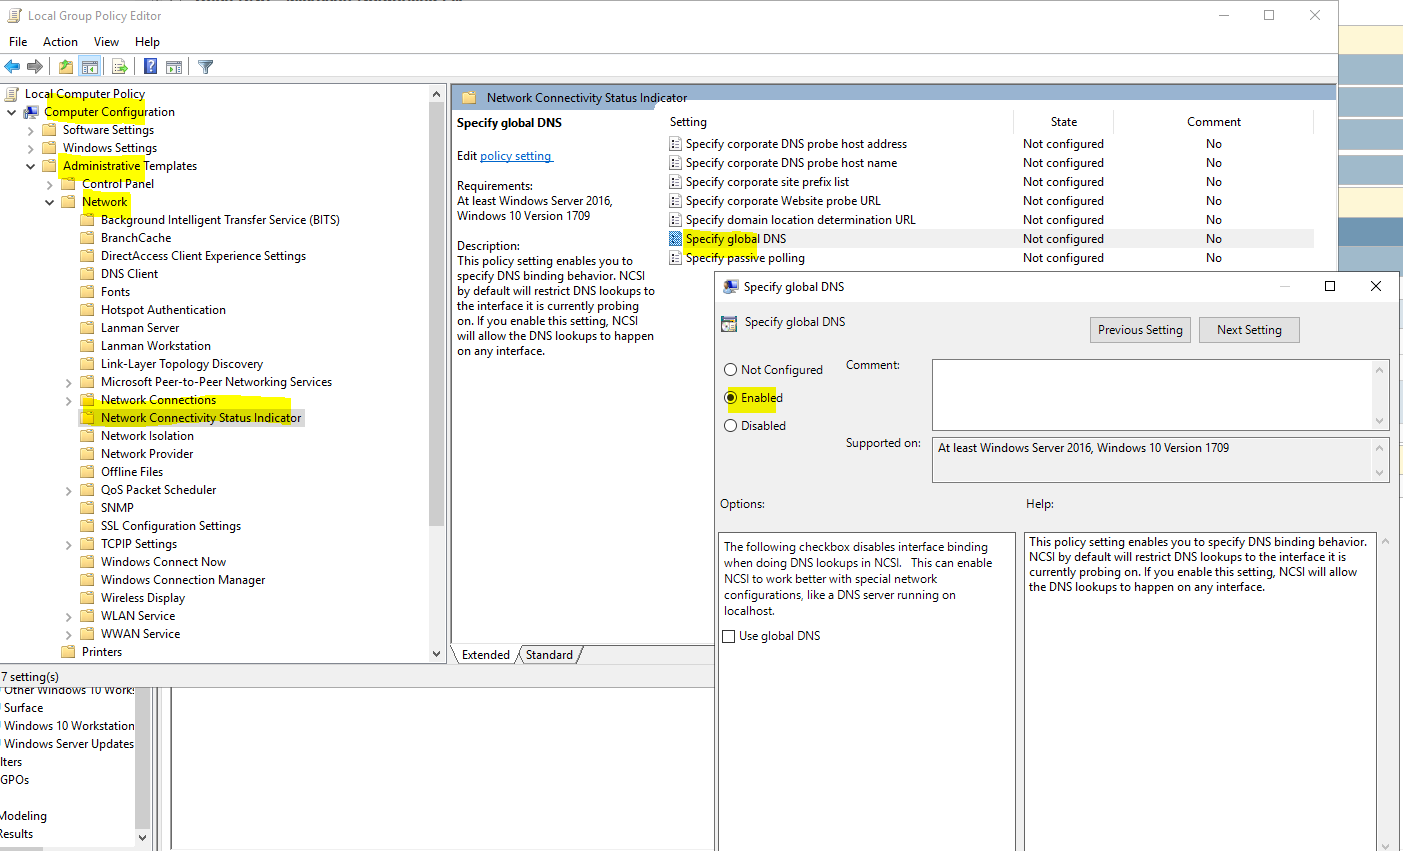1403x851 pixels.
Task: Select the Disabled radio button
Action: tap(730, 426)
